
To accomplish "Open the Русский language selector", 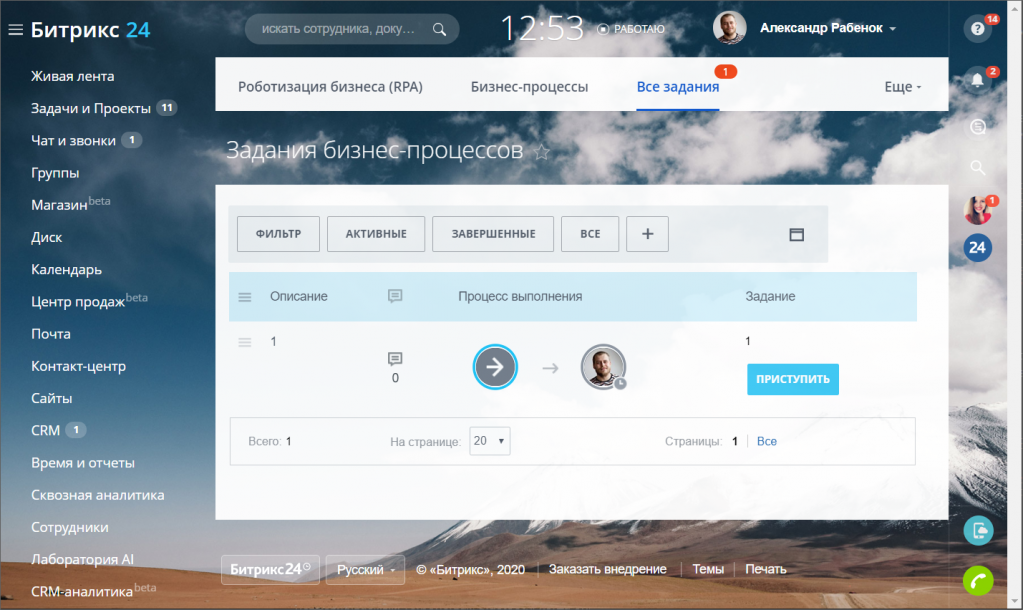I will click(365, 569).
